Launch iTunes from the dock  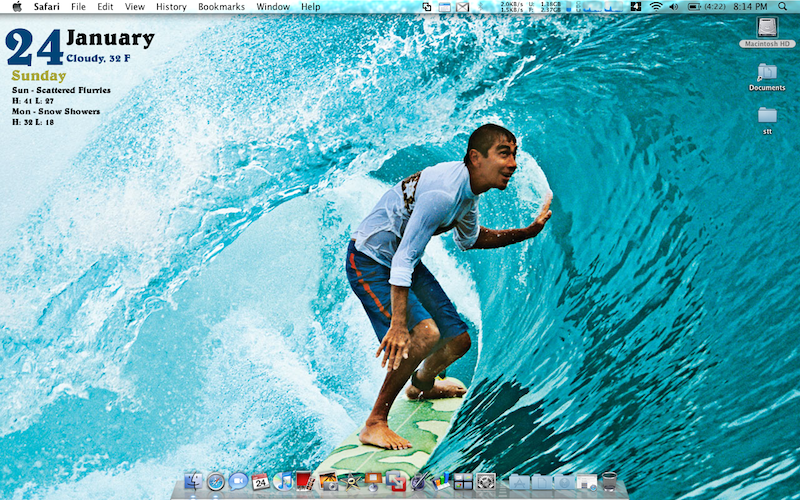click(283, 481)
